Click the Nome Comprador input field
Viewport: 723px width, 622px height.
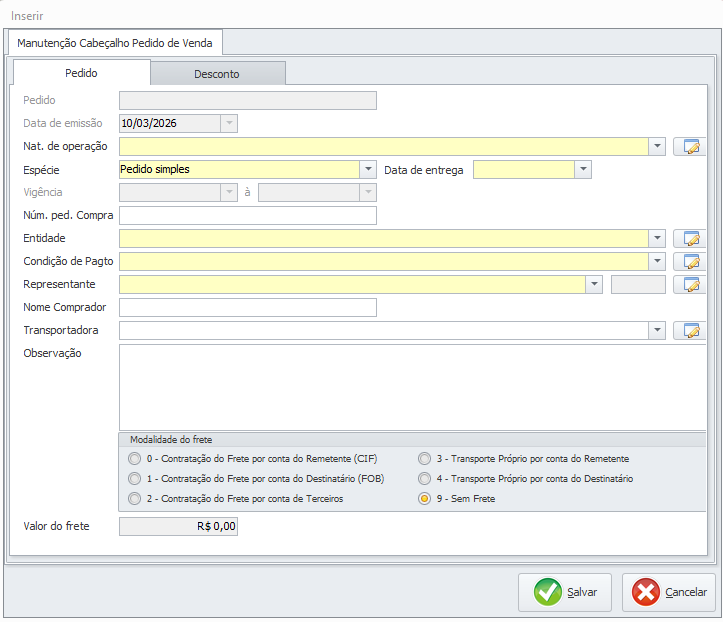coord(247,308)
